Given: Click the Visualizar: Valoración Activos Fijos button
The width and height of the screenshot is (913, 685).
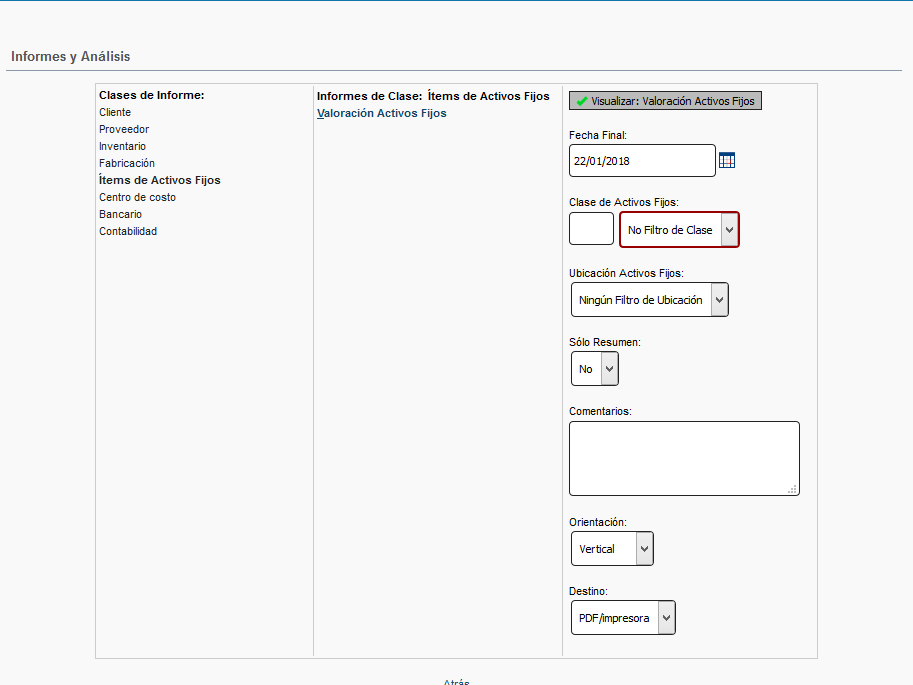Looking at the screenshot, I should 665,101.
